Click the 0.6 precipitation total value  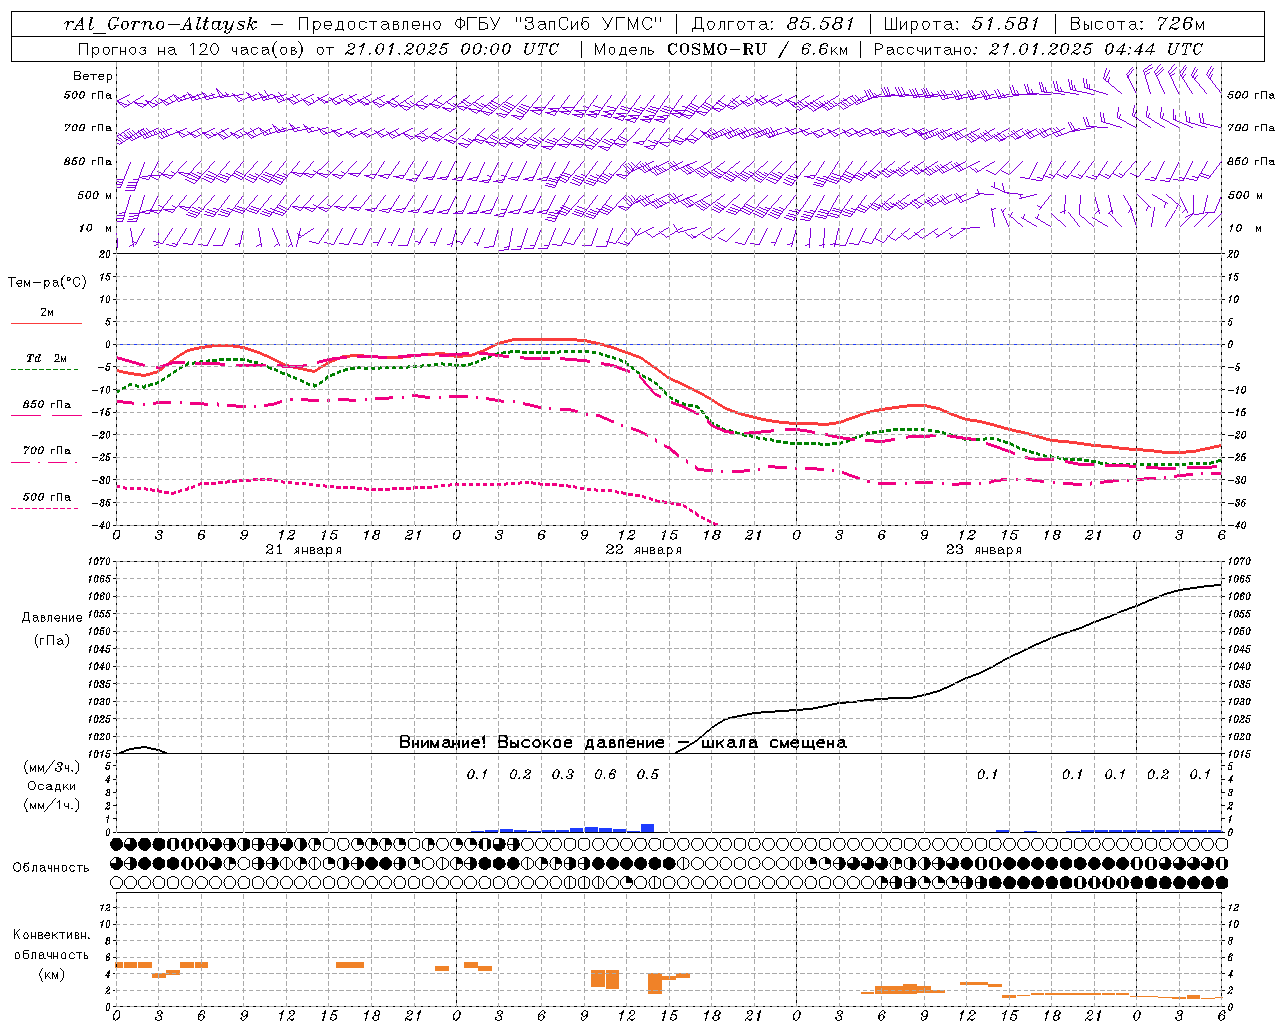pyautogui.click(x=605, y=775)
